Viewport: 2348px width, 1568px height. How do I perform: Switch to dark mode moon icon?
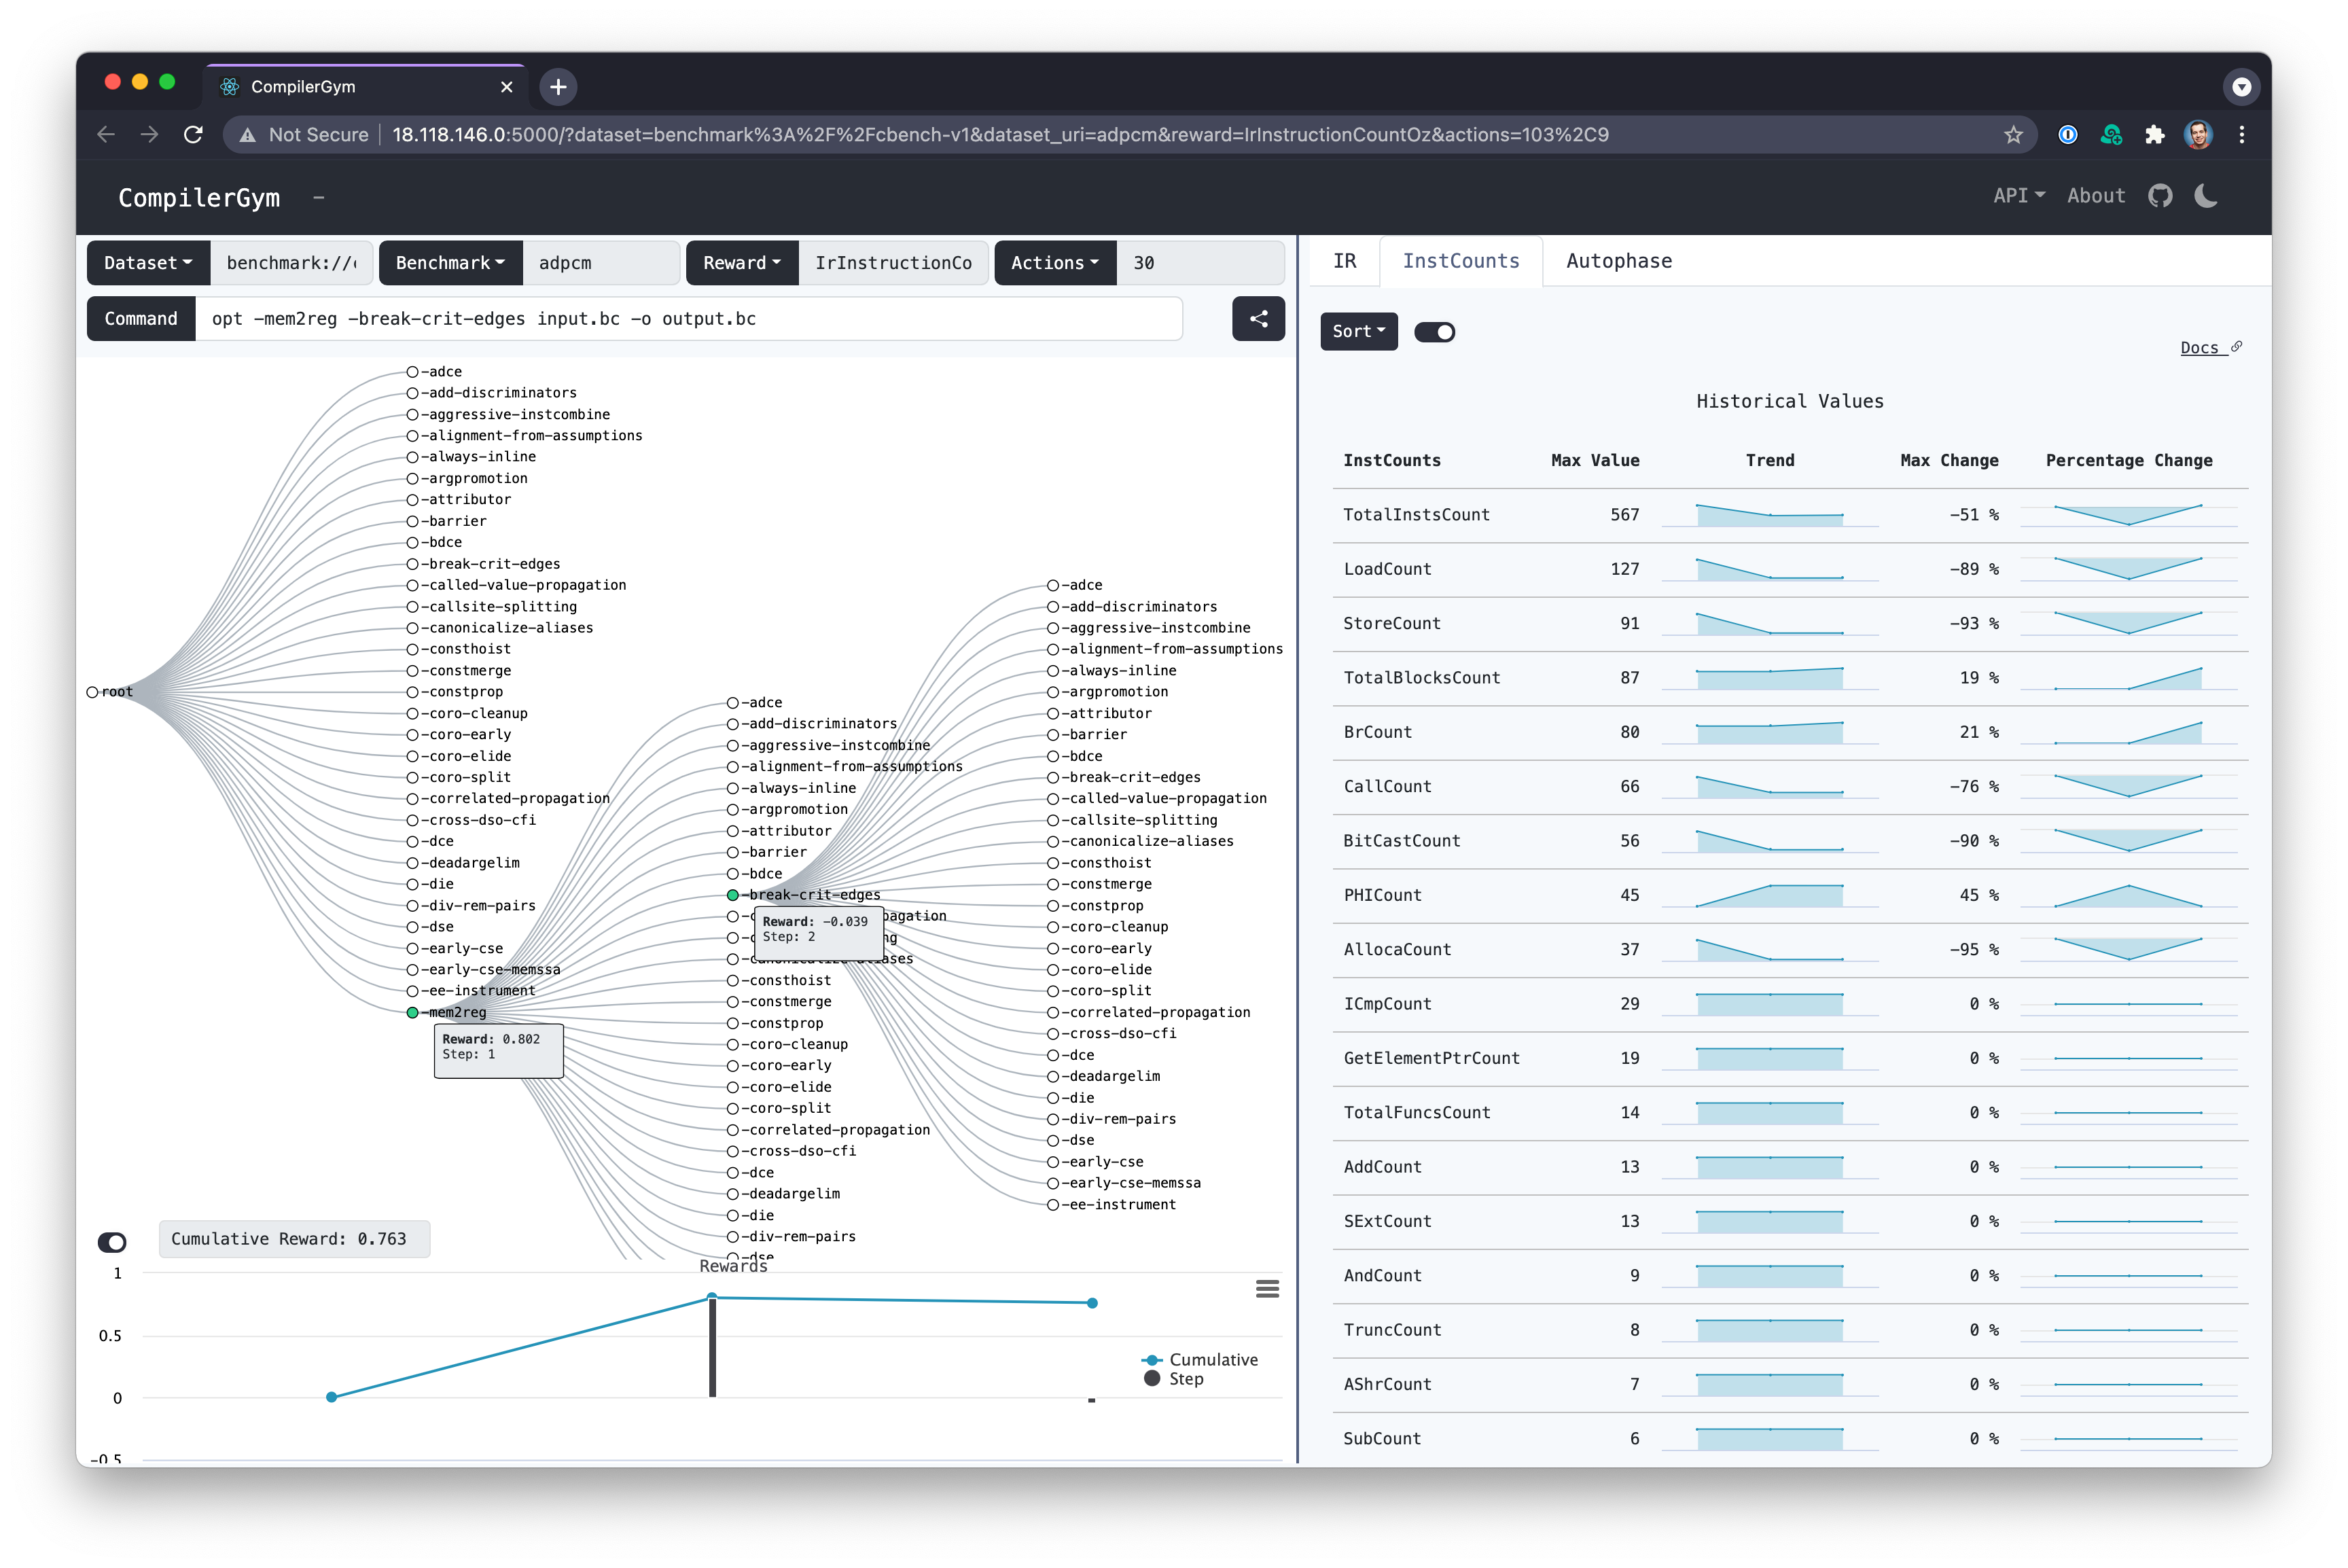[2206, 196]
